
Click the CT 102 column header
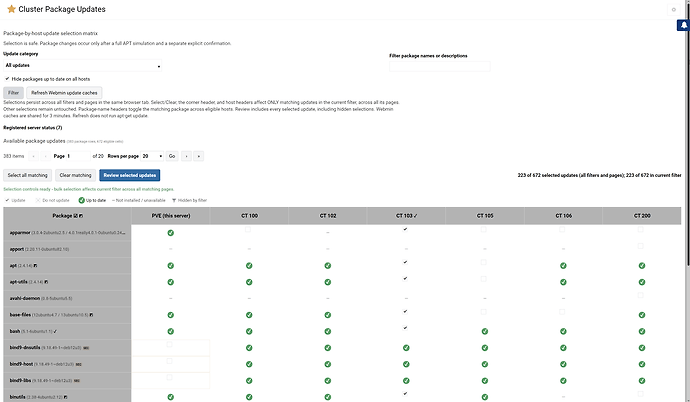pos(328,216)
